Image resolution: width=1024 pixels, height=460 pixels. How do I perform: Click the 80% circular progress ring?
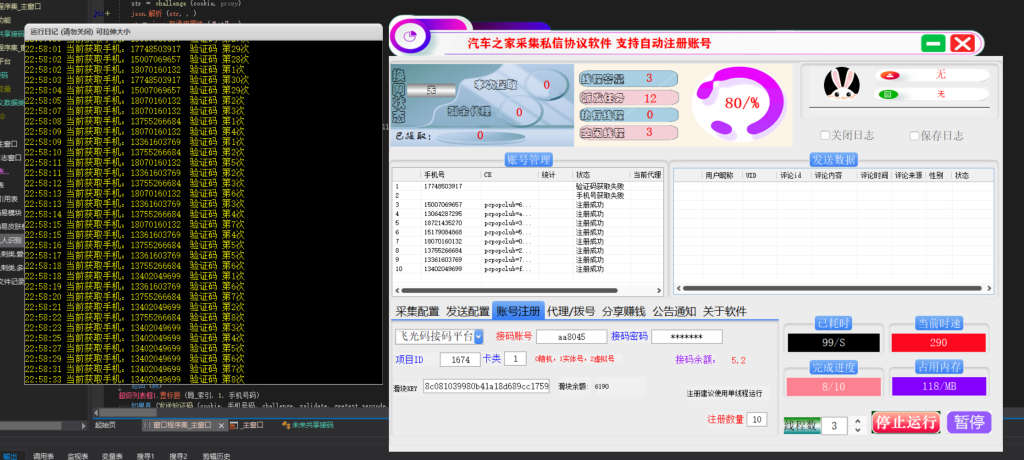point(741,102)
